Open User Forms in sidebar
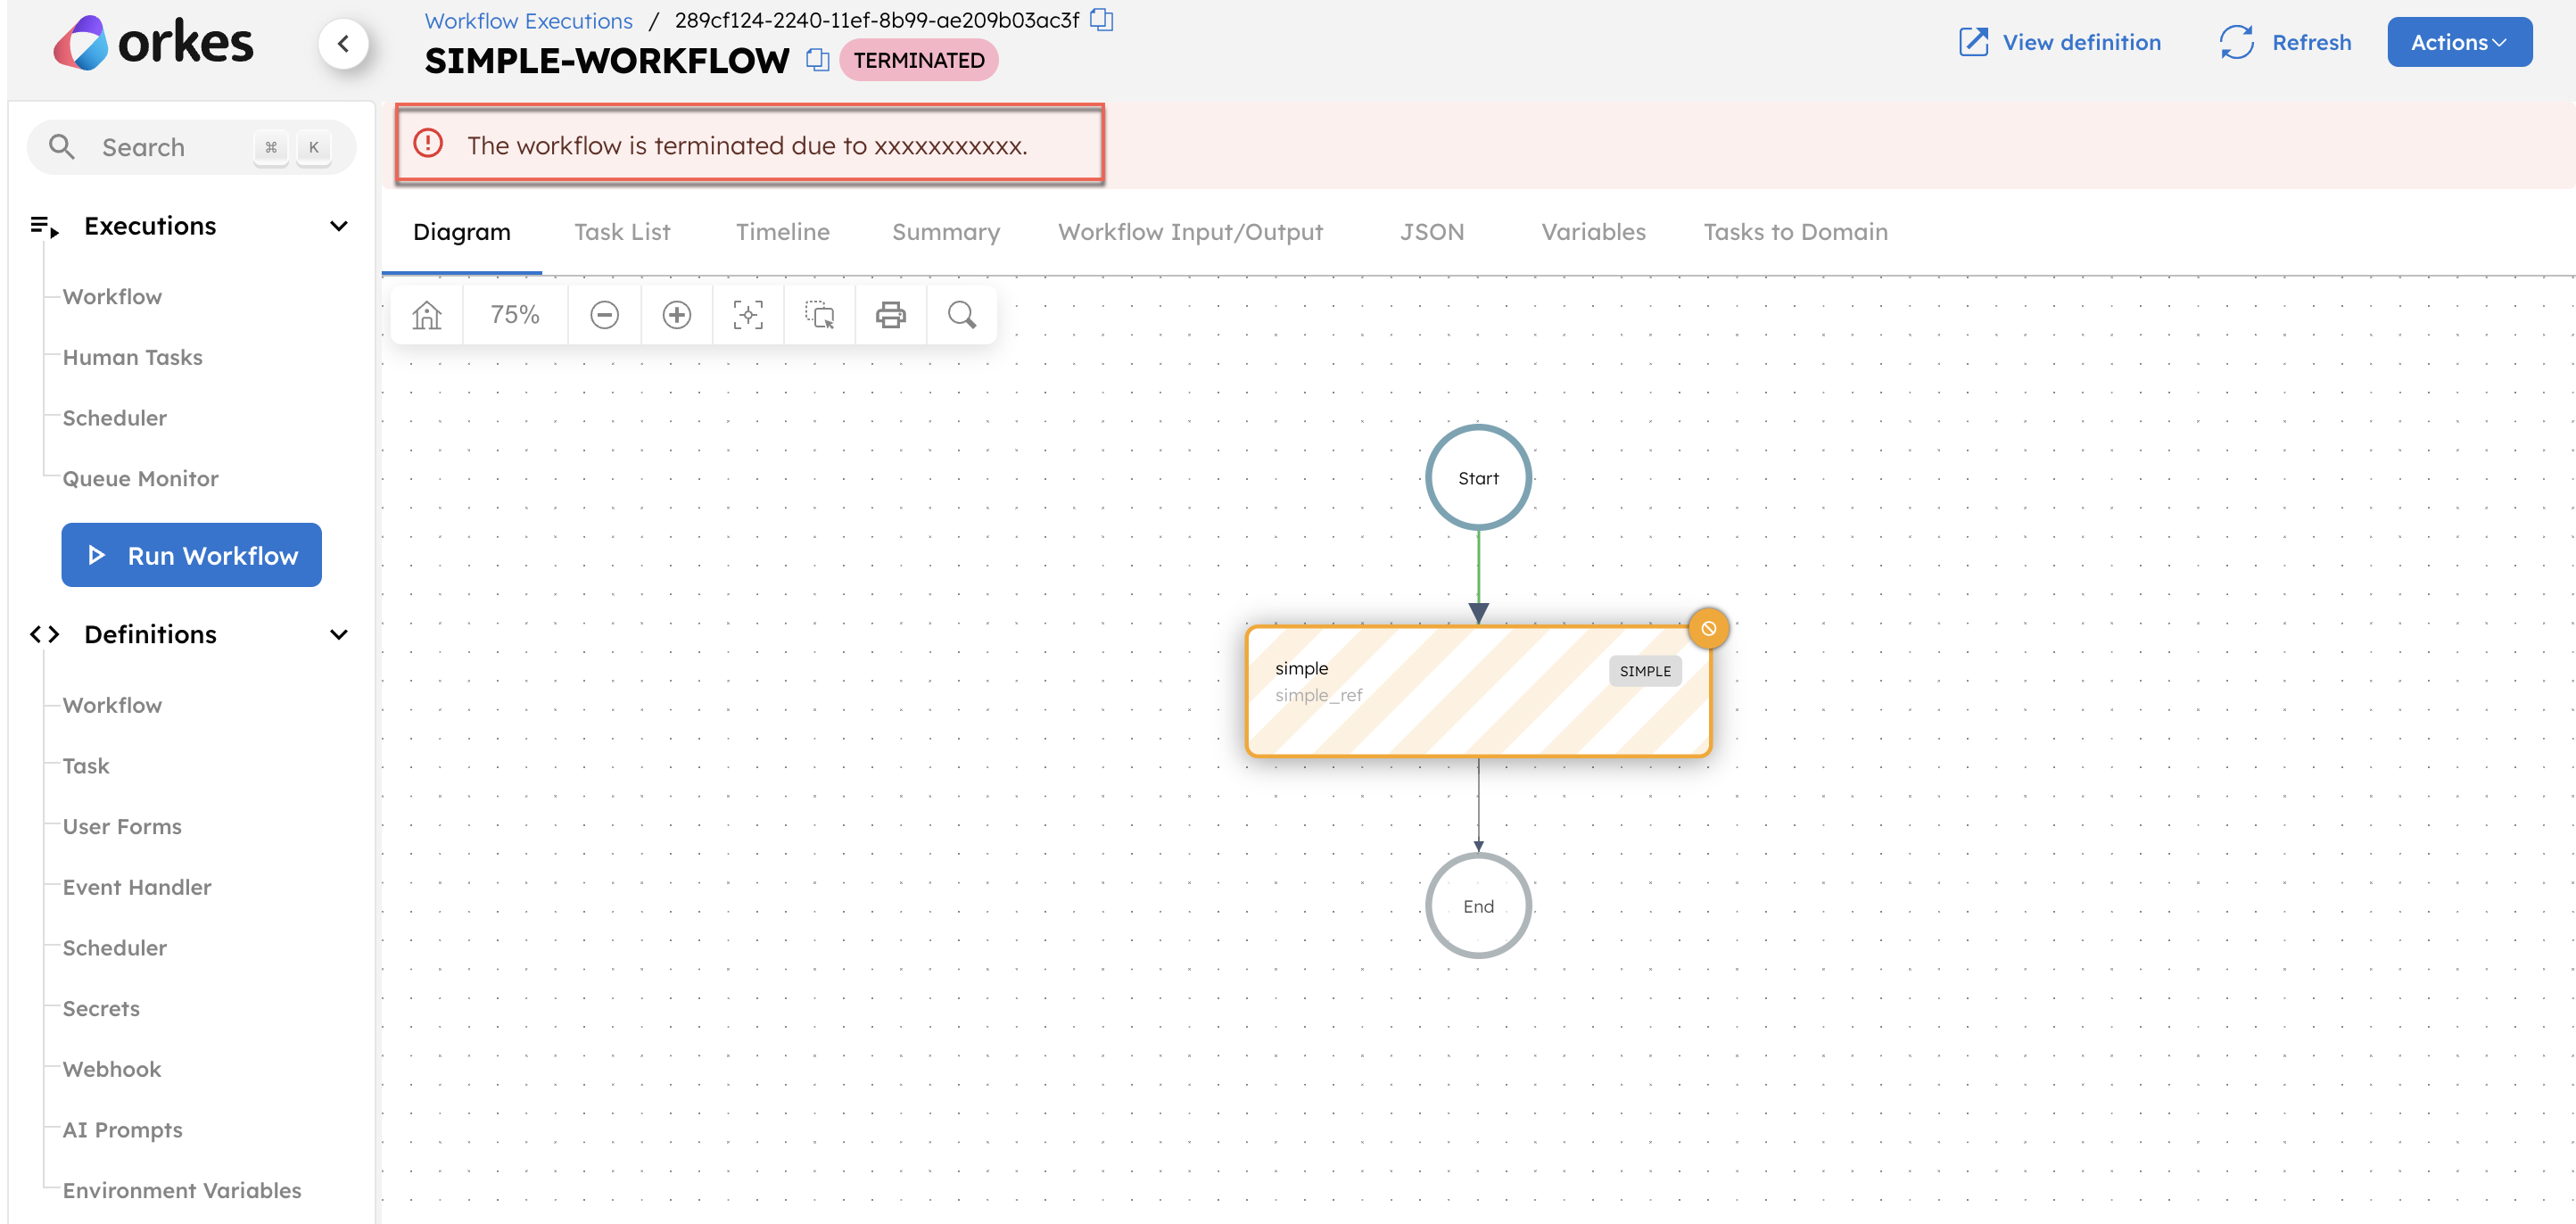Image resolution: width=2576 pixels, height=1224 pixels. coord(122,826)
